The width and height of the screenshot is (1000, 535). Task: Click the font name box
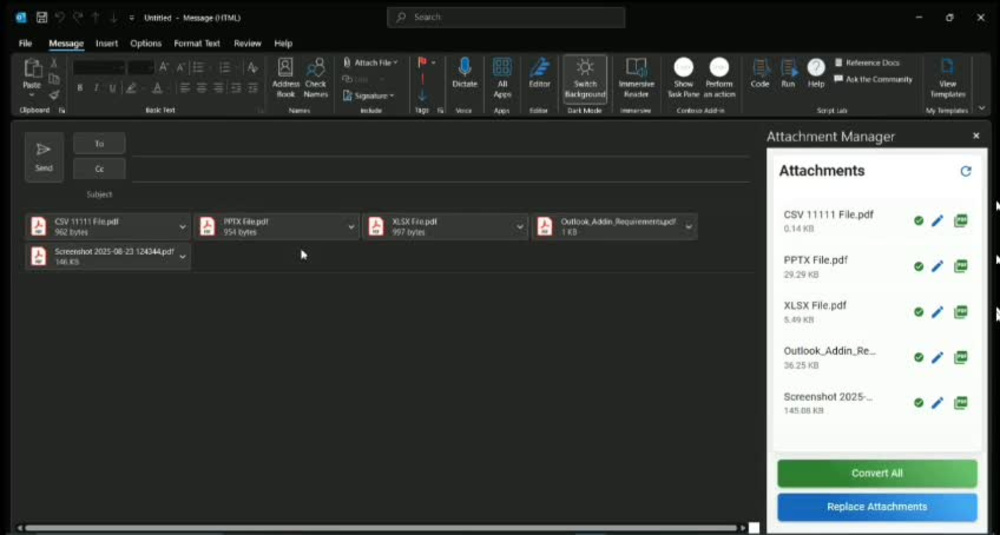point(99,67)
